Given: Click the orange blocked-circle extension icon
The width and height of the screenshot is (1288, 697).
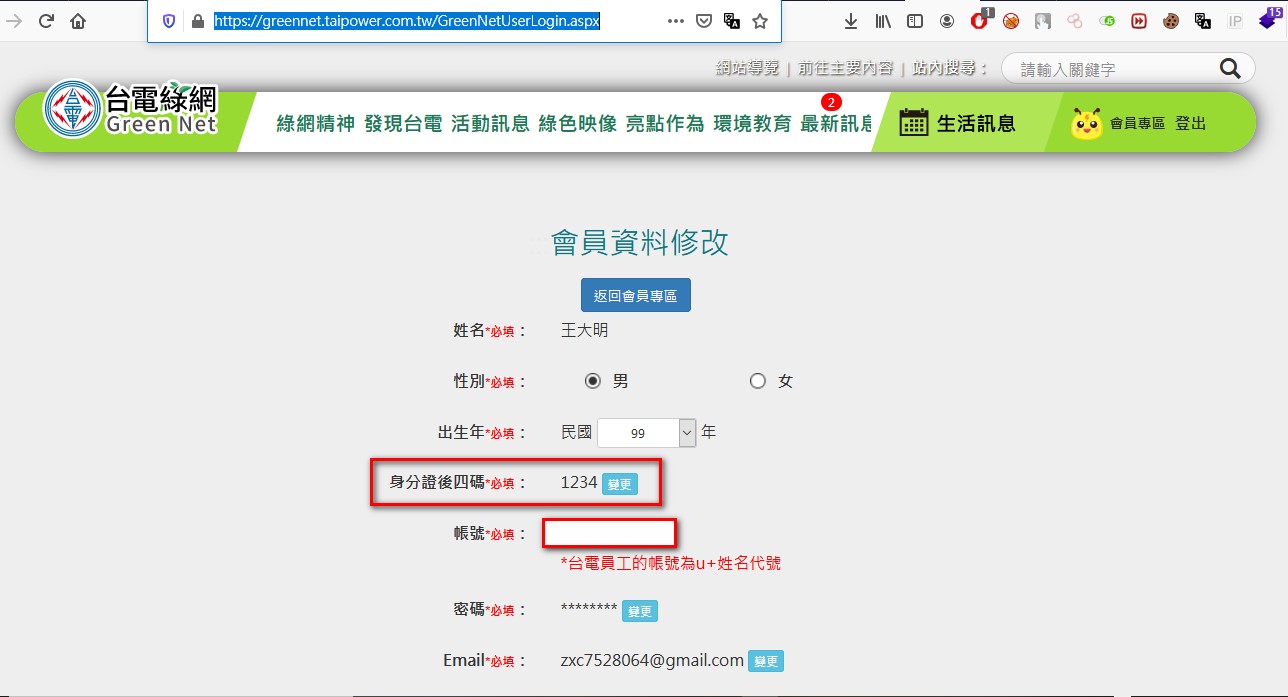Looking at the screenshot, I should [x=1011, y=21].
